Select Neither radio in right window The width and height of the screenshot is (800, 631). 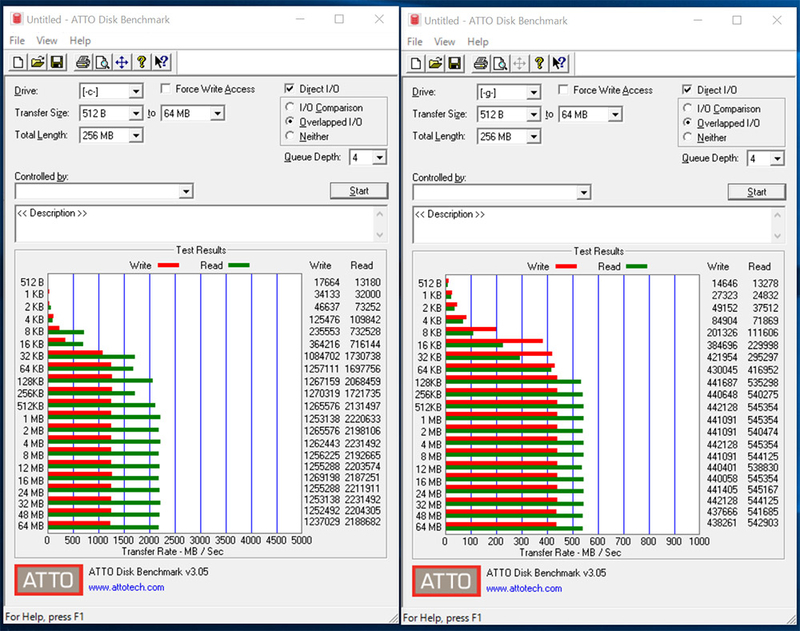pyautogui.click(x=688, y=137)
